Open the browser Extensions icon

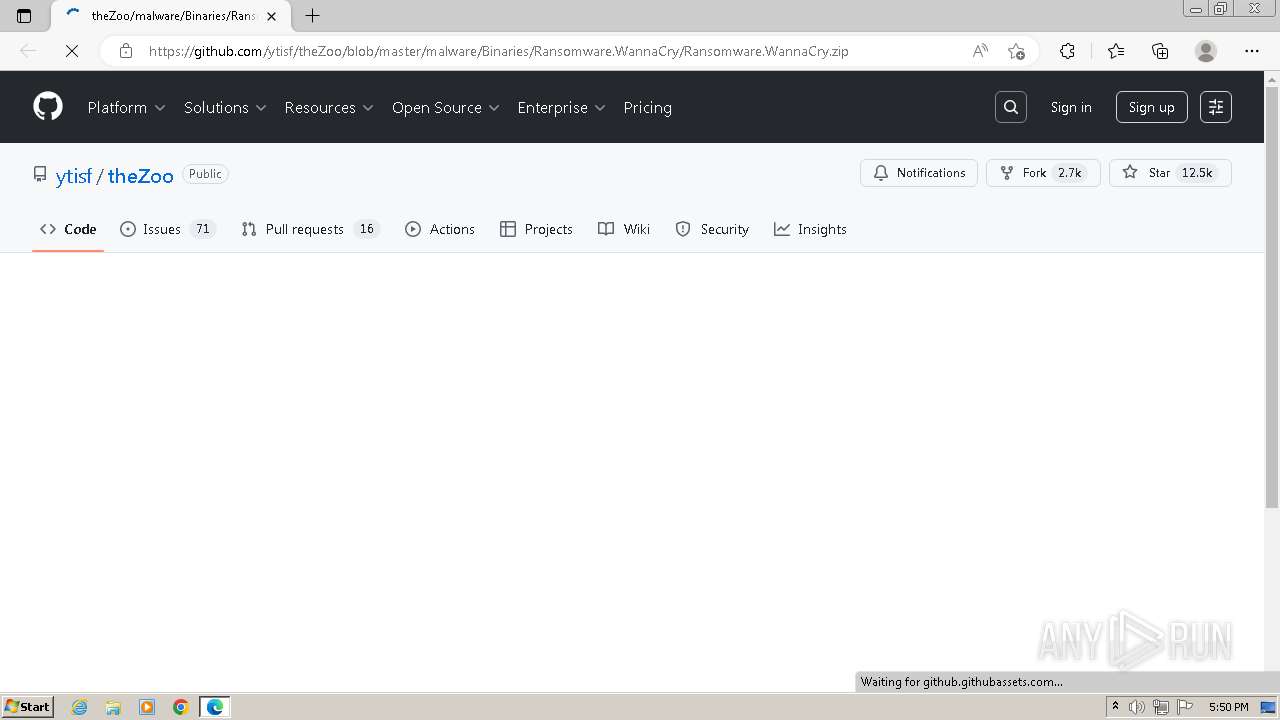pos(1067,51)
